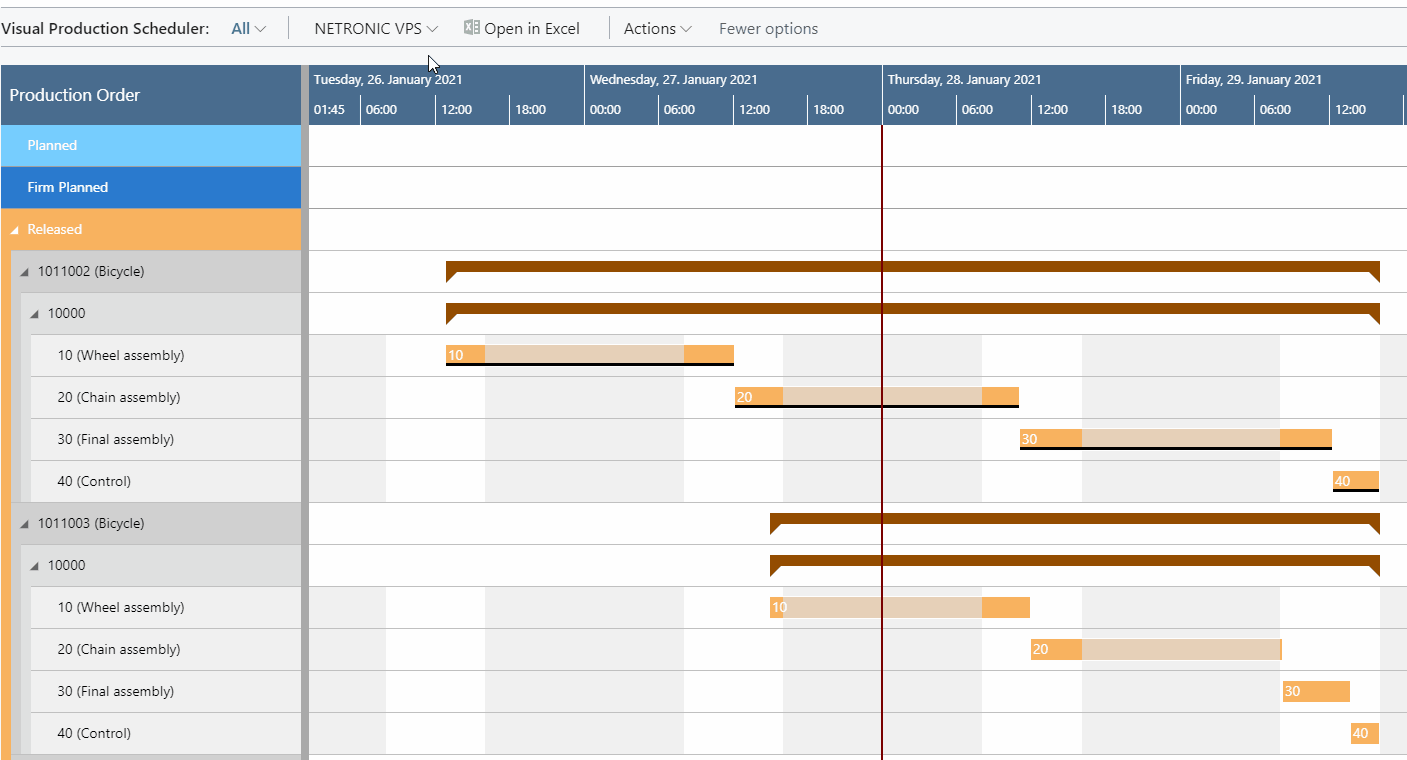
Task: Collapse production order 1011002 (Bicycle)
Action: coord(24,271)
